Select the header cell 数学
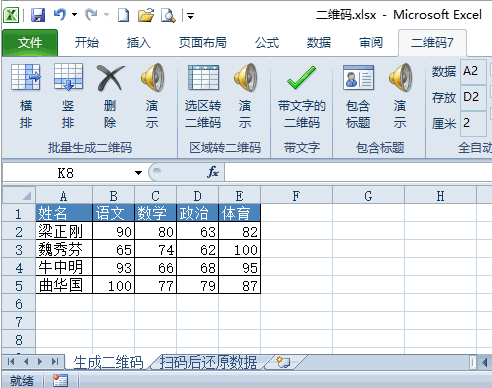 155,213
